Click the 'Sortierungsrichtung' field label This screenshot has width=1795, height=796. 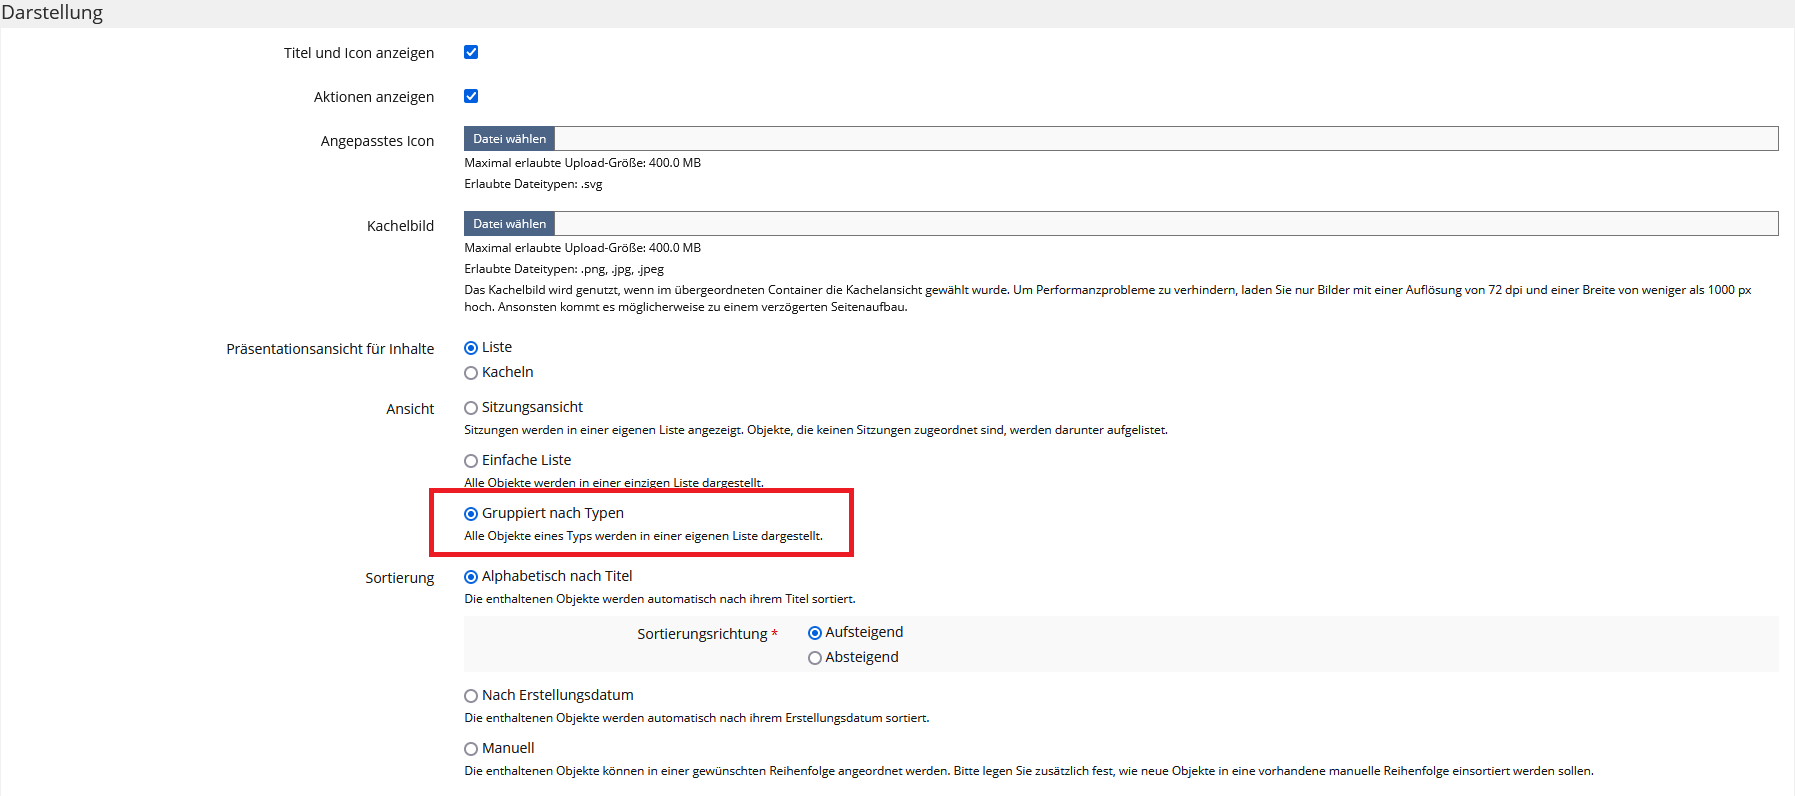(x=702, y=634)
